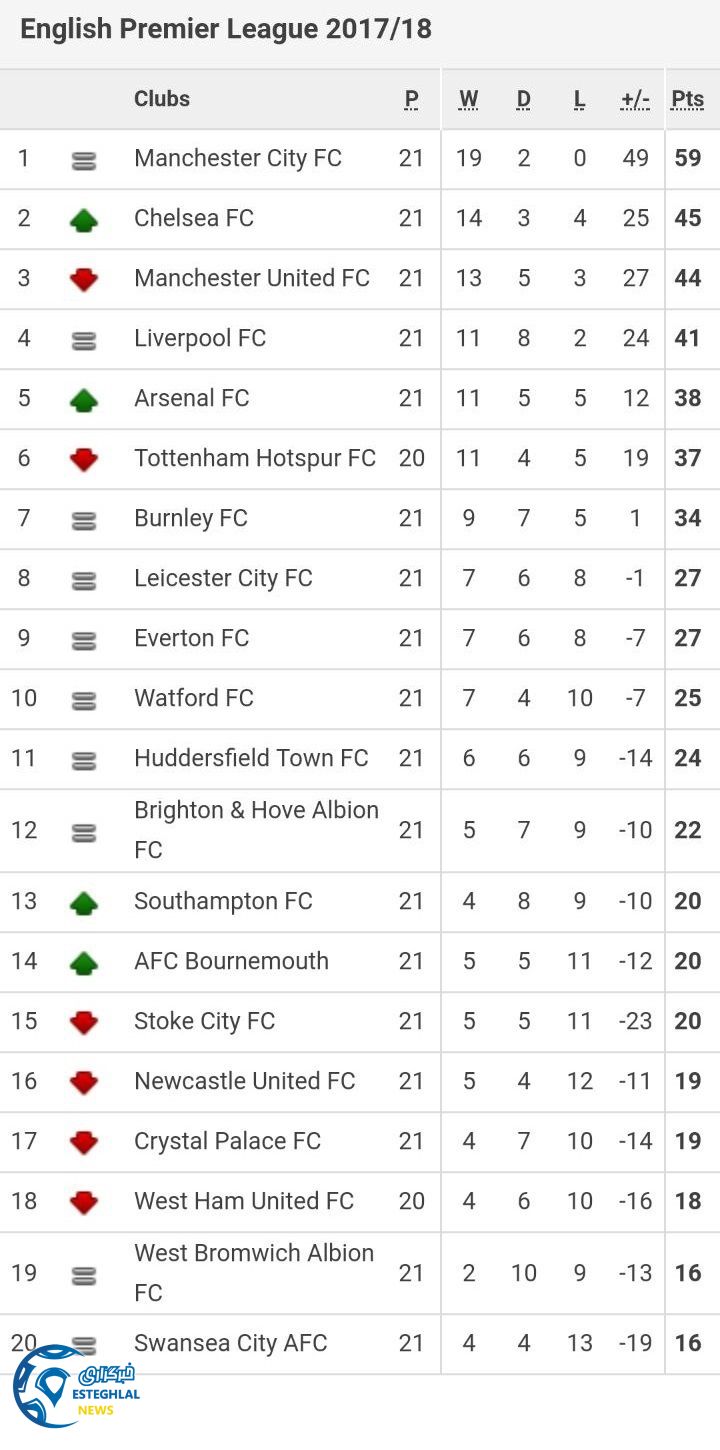The width and height of the screenshot is (720, 1450).
Task: Click Arsenal FC's green rising arrow
Action: pyautogui.click(x=84, y=399)
